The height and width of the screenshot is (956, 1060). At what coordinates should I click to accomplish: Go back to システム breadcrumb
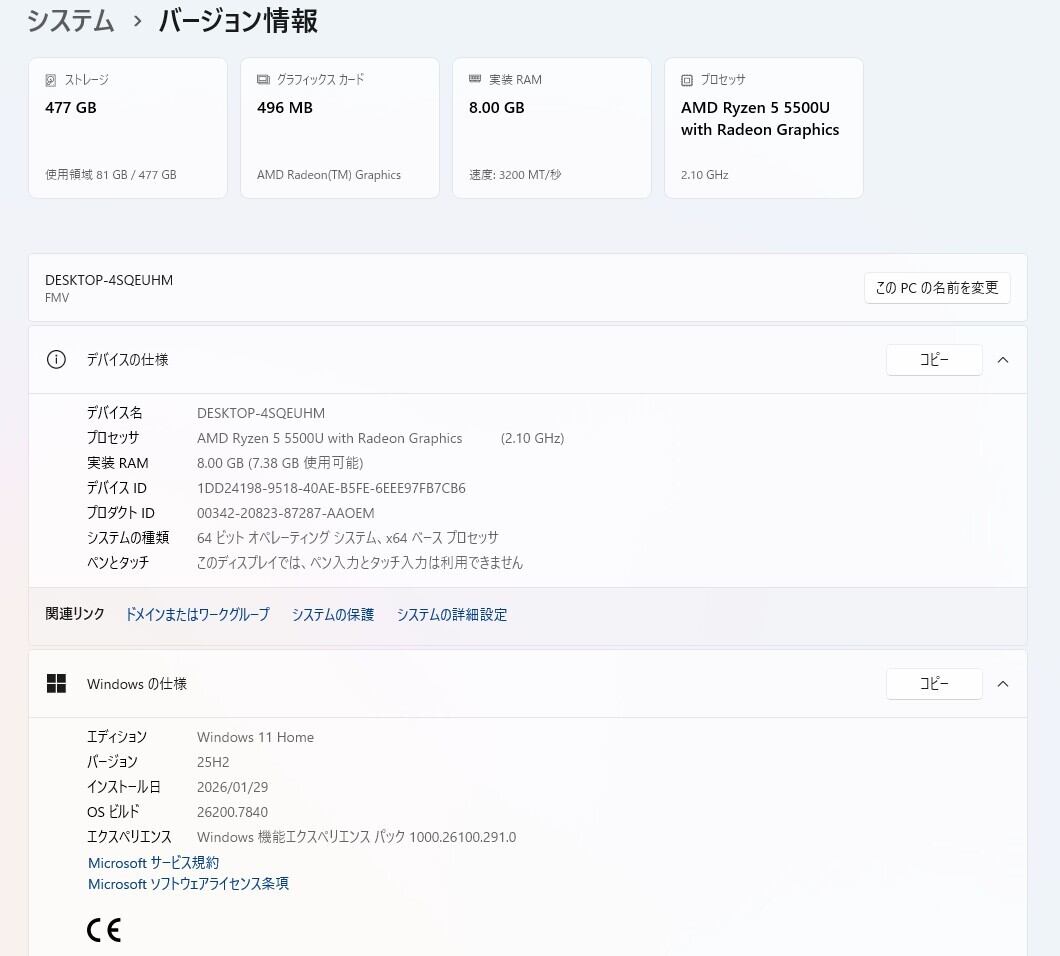pyautogui.click(x=71, y=21)
